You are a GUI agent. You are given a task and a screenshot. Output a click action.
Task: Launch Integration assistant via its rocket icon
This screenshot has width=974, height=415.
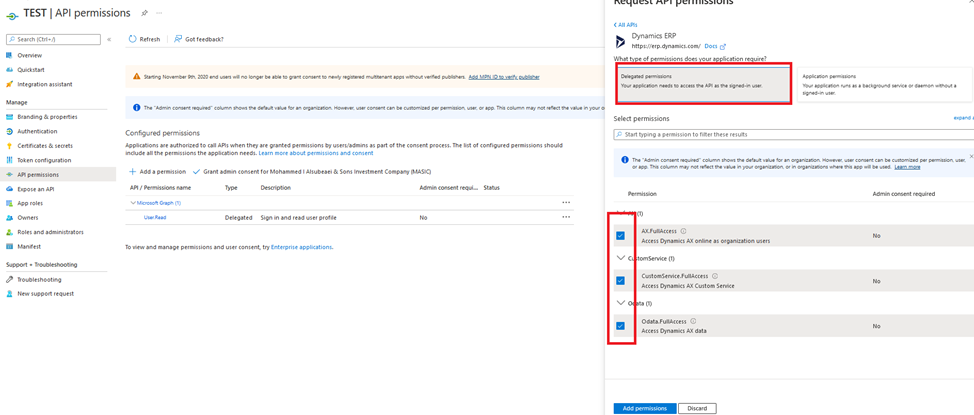pyautogui.click(x=9, y=84)
